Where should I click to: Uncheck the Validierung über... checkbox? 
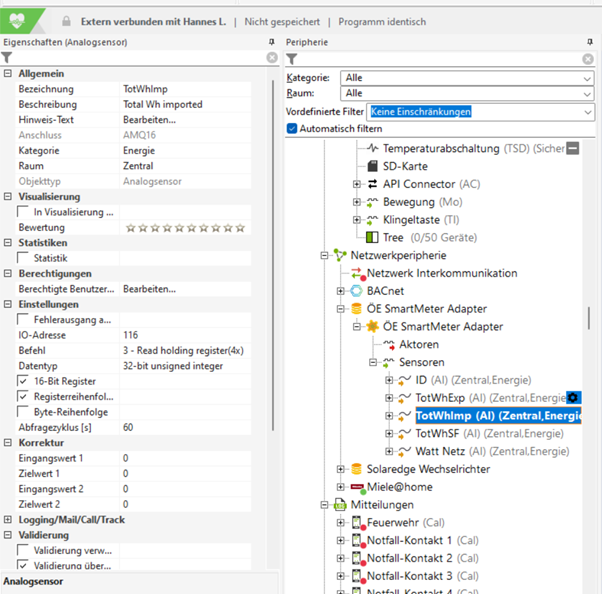[23, 565]
